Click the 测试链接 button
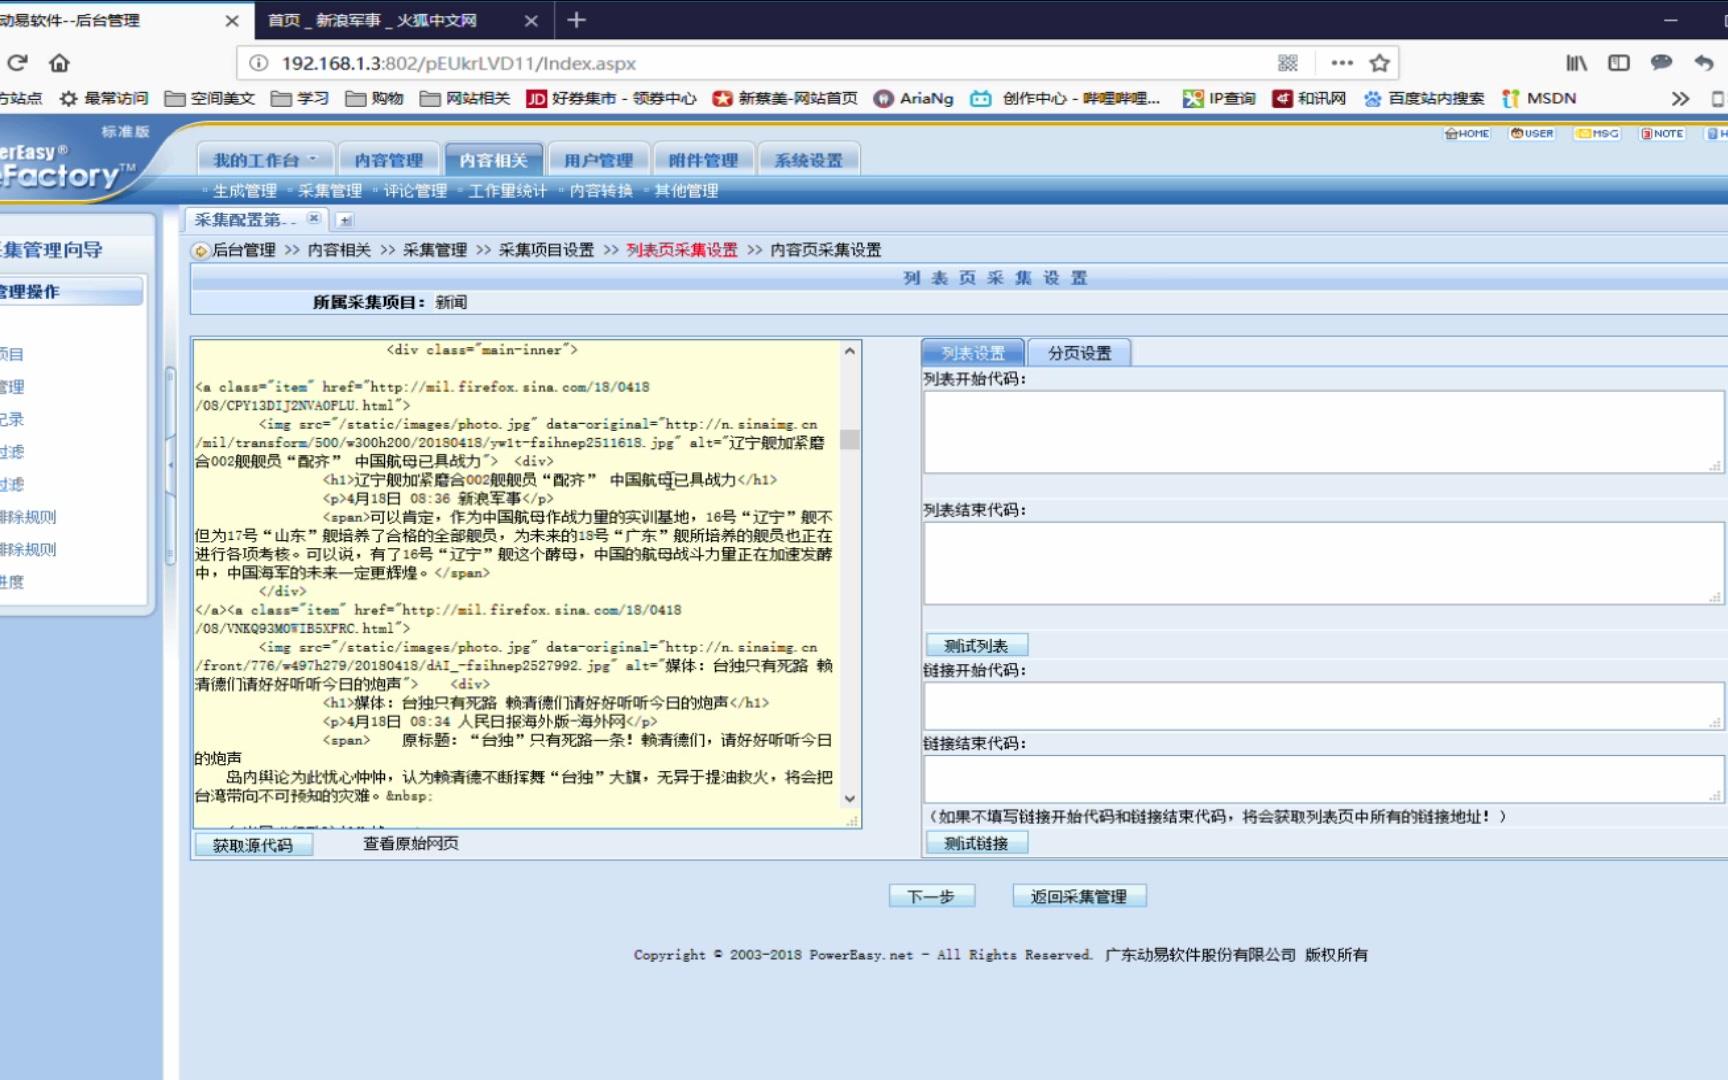This screenshot has width=1728, height=1080. pyautogui.click(x=976, y=843)
